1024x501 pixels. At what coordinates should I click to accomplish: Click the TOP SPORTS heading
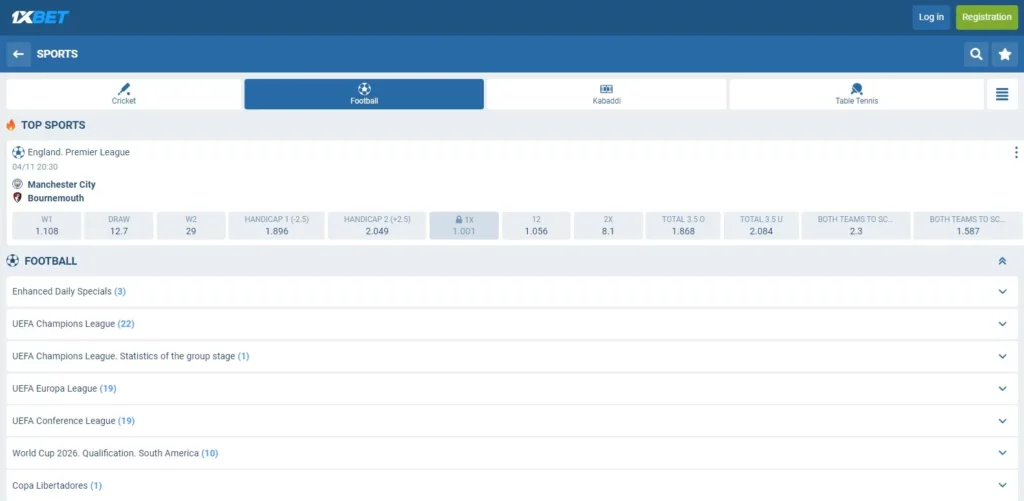coord(53,125)
